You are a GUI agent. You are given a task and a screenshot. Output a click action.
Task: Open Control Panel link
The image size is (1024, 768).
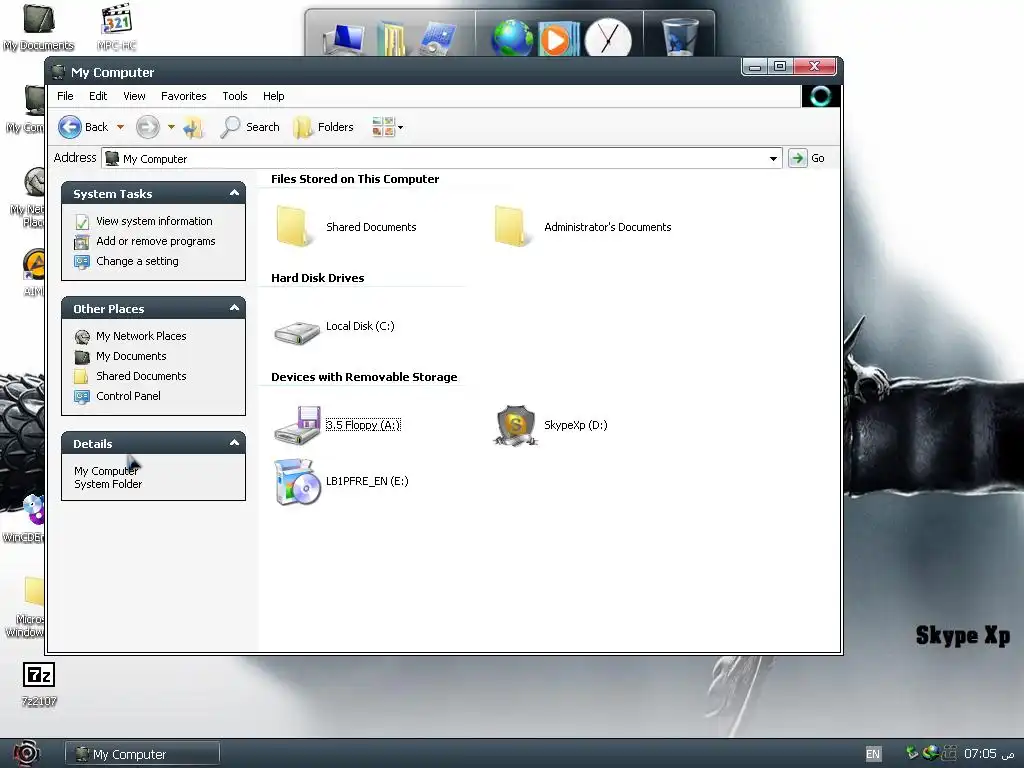(128, 396)
